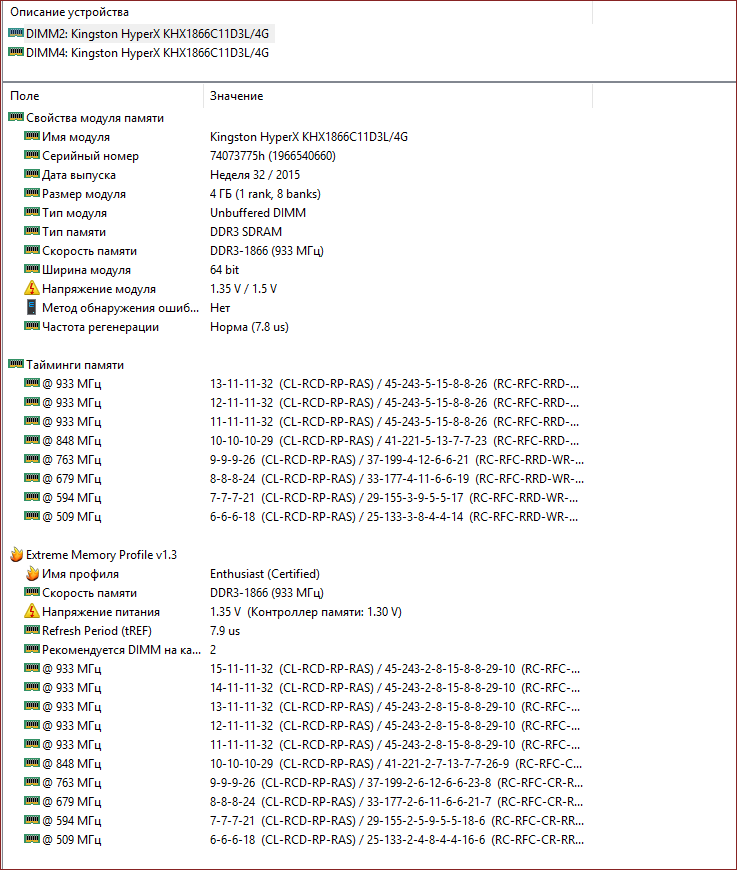The height and width of the screenshot is (870, 737).
Task: Click the memory icon beside 'Частота регенерации'
Action: tap(32, 326)
